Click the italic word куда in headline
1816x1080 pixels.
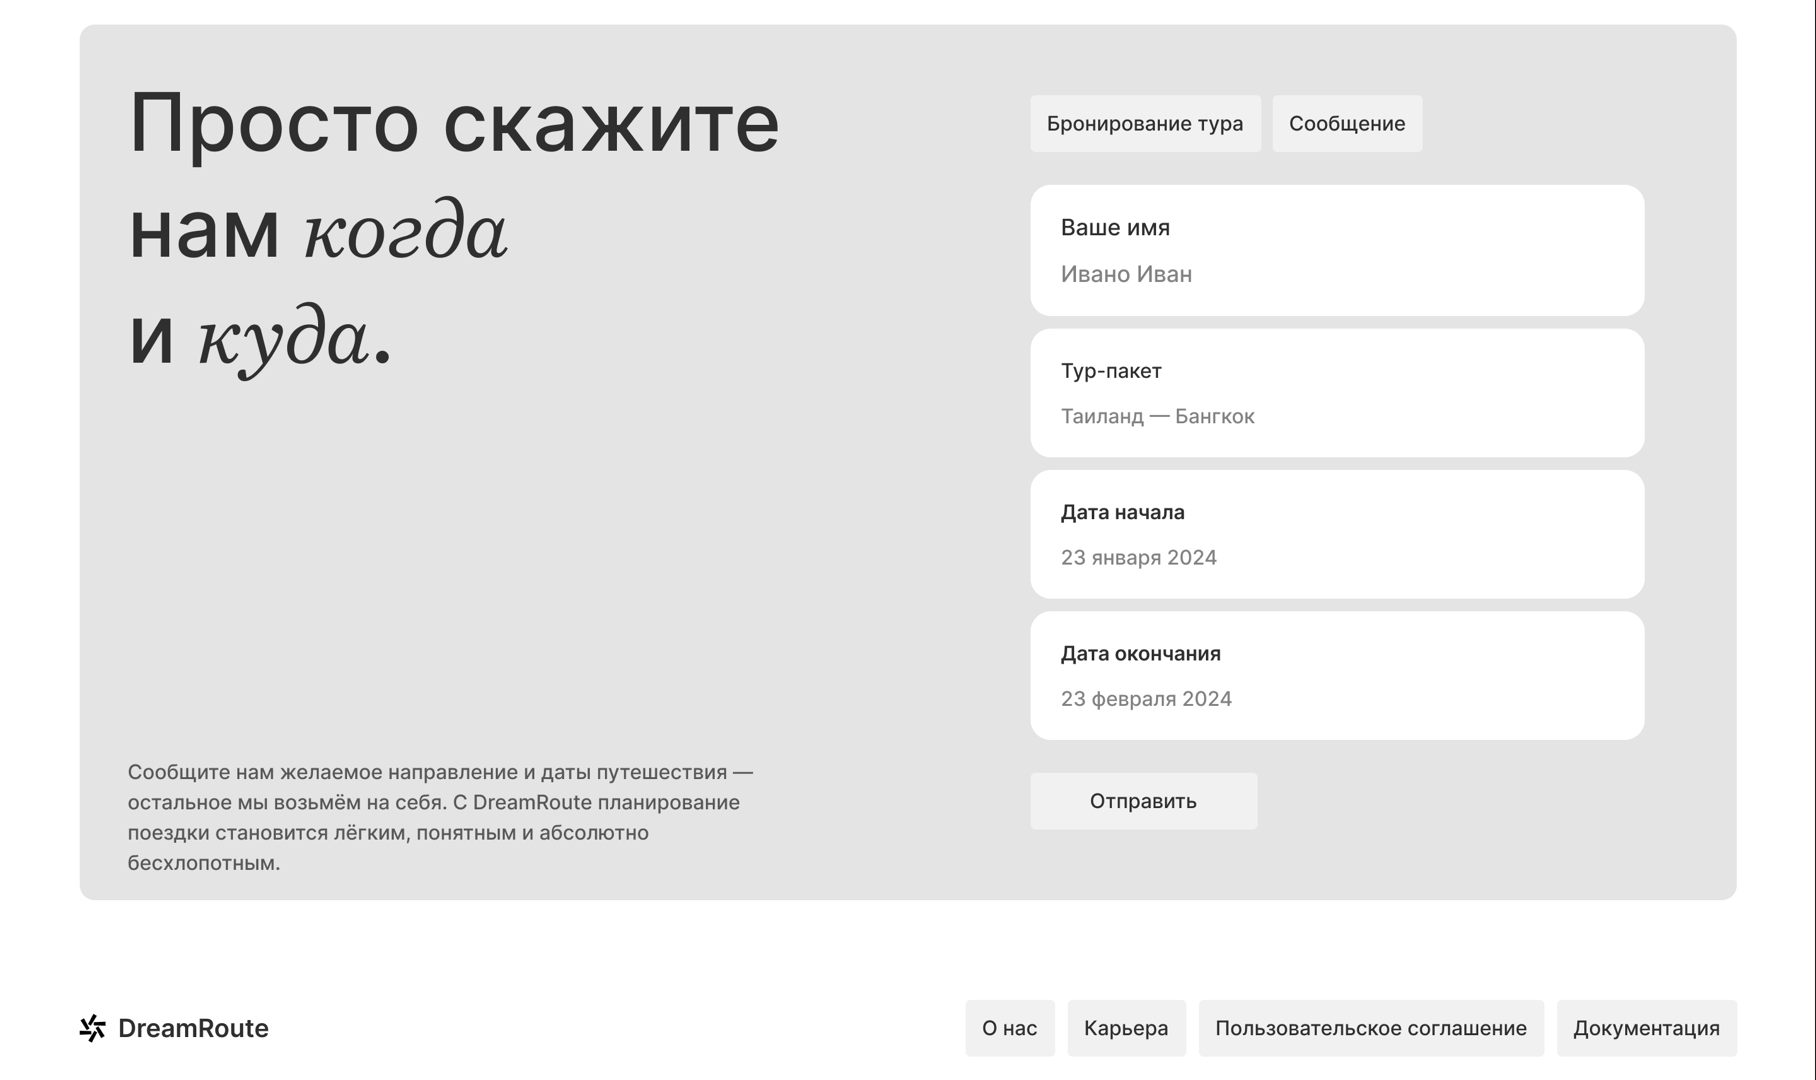(x=284, y=338)
